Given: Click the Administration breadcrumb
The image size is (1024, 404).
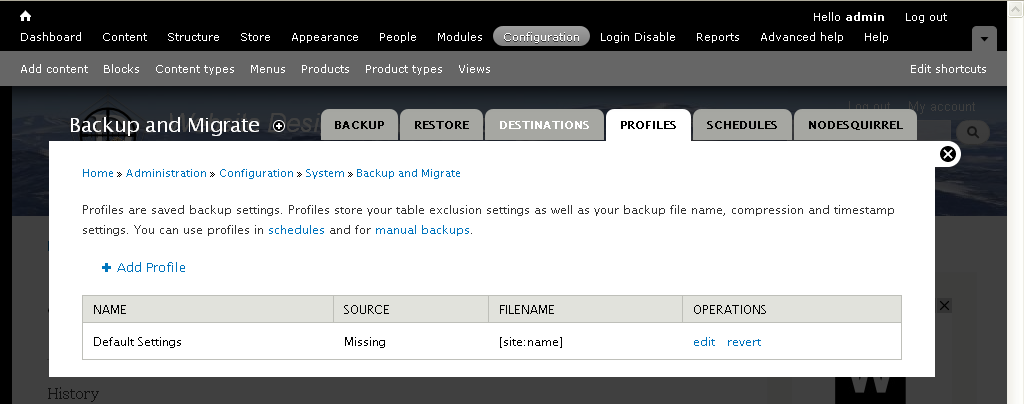Looking at the screenshot, I should (x=166, y=173).
